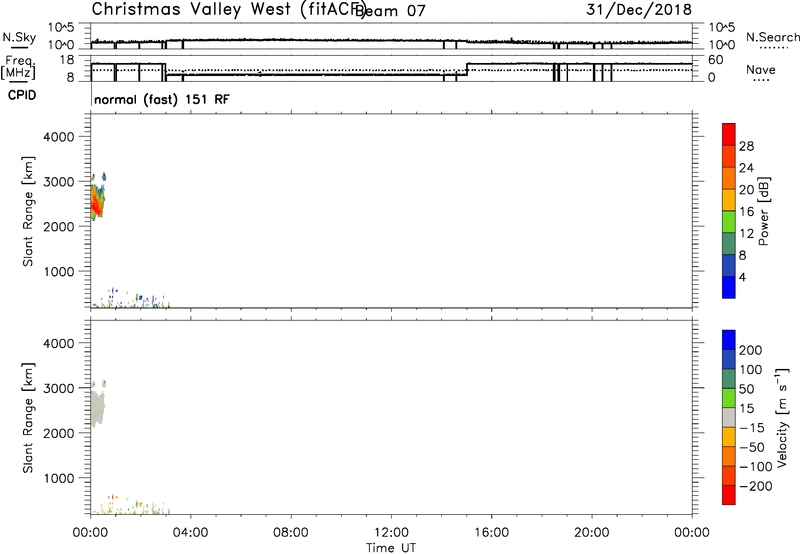Screen dimensions: 800x554
Task: Pick the light green segment of Velocity color bar
Action: 729,398
